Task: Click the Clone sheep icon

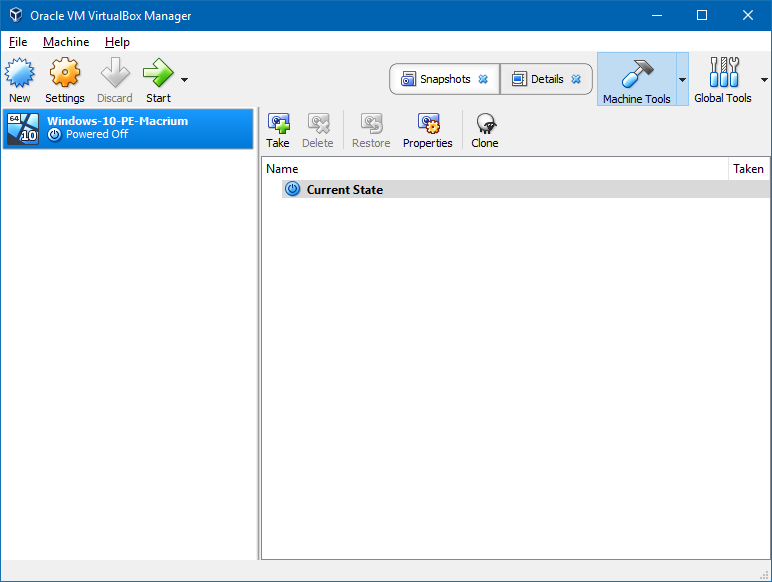Action: (485, 124)
